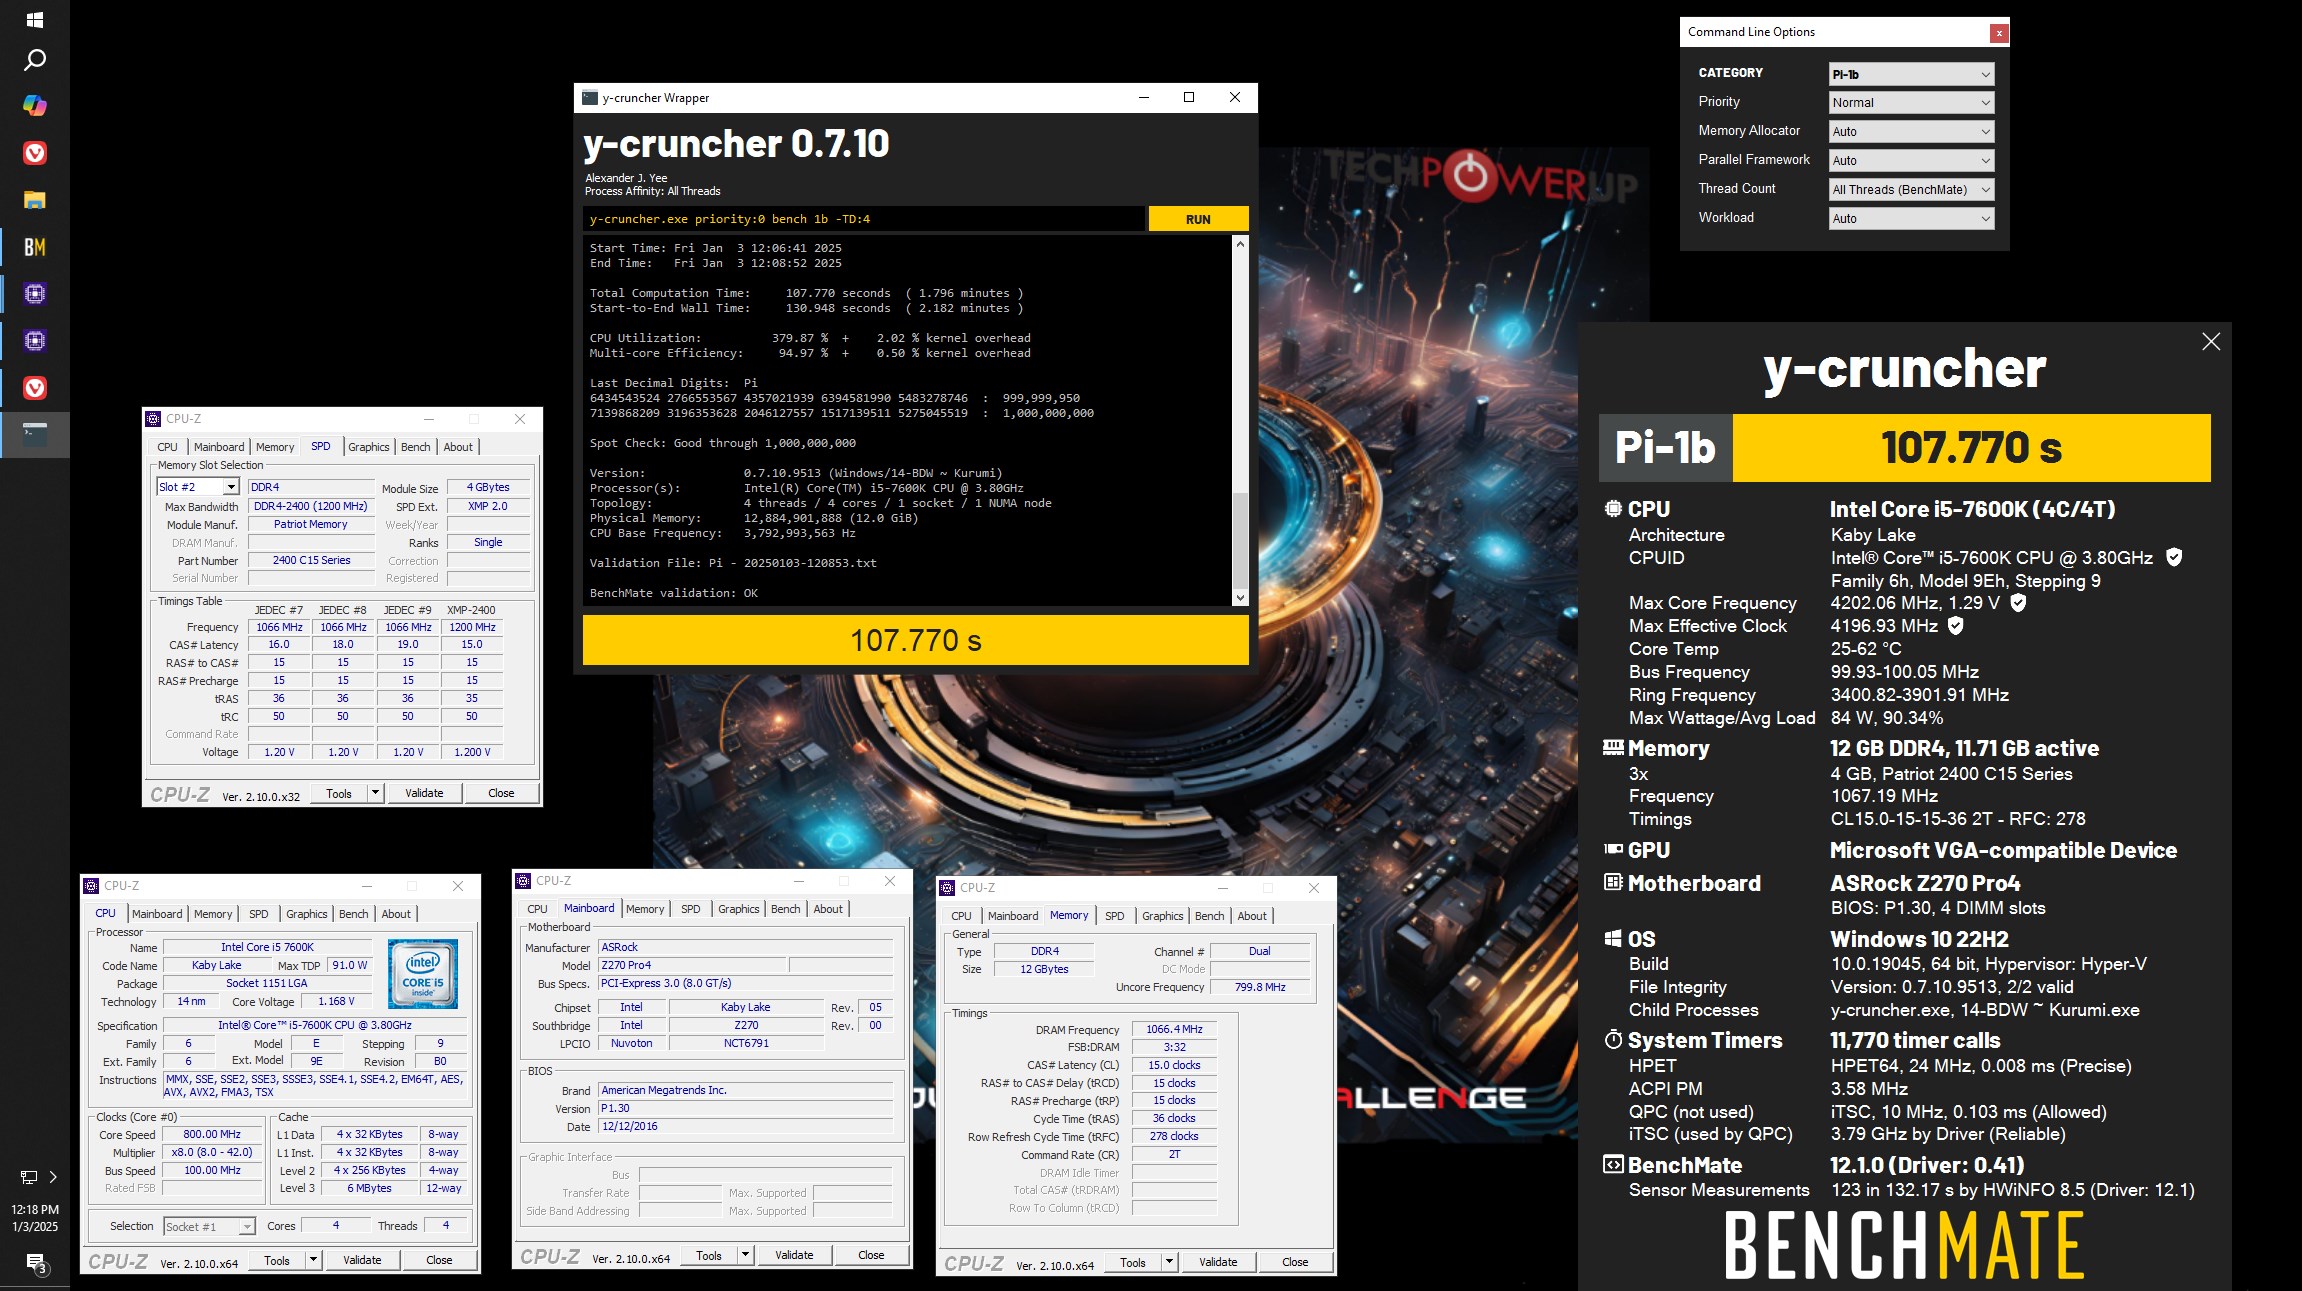2302x1291 pixels.
Task: Open the notification center icon
Action: click(x=35, y=1263)
